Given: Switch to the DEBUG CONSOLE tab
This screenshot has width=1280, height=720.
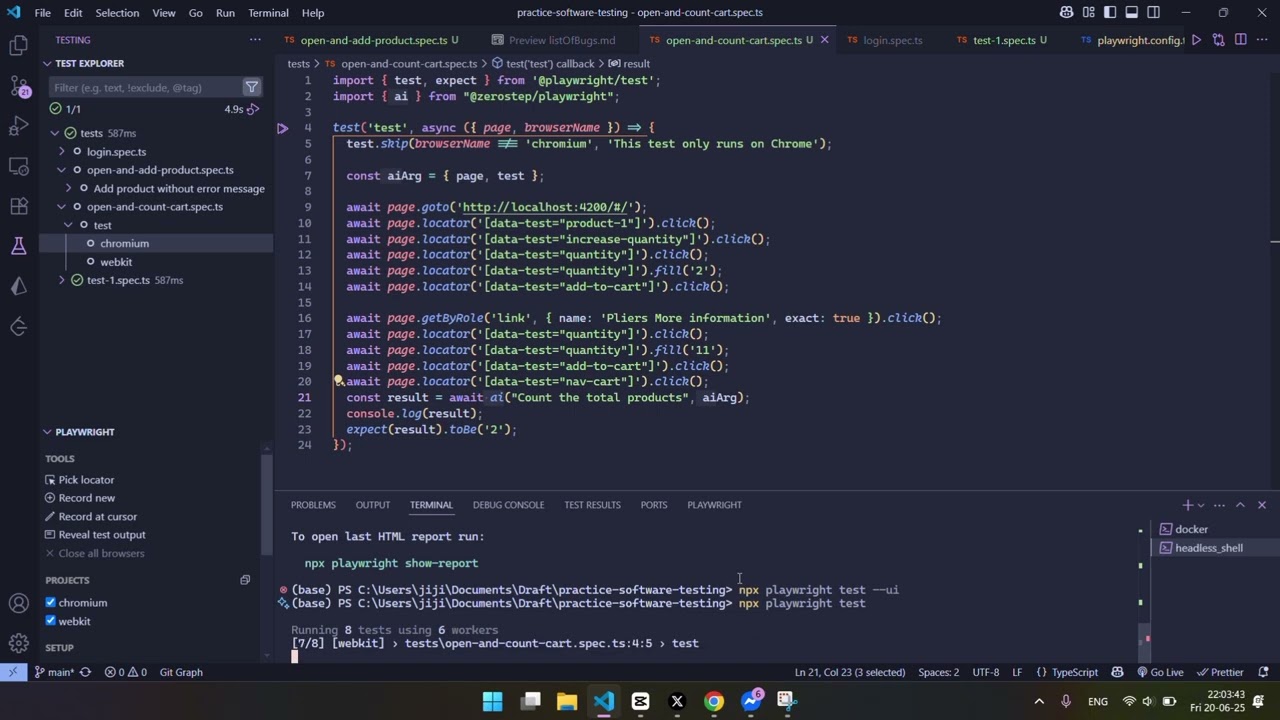Looking at the screenshot, I should tap(508, 505).
